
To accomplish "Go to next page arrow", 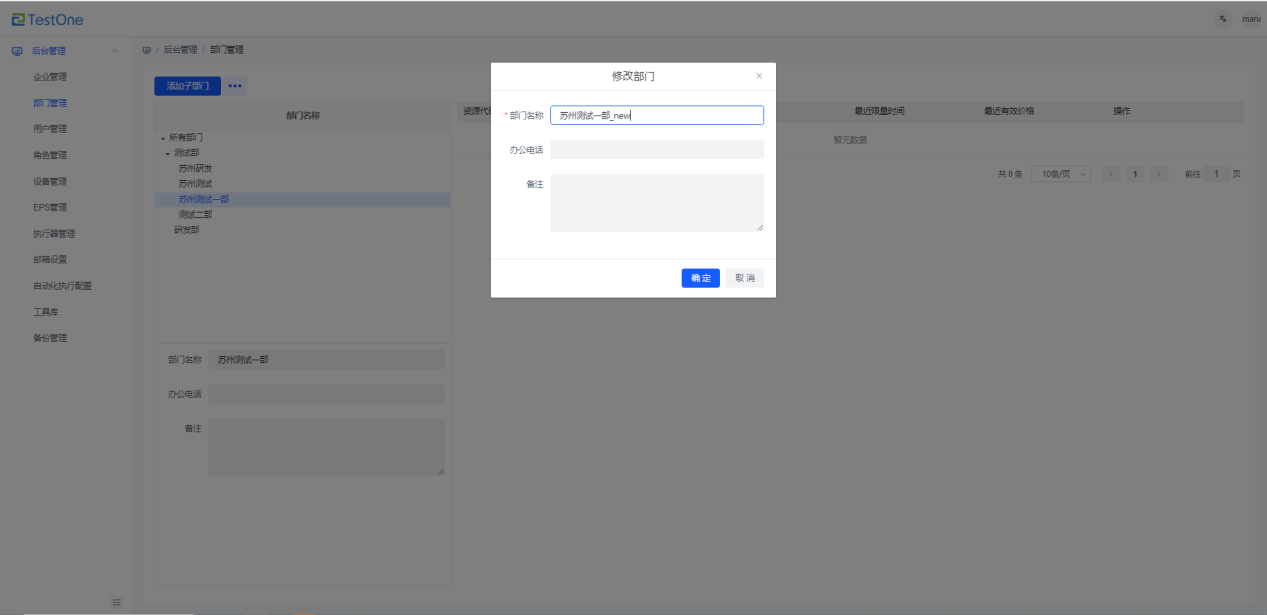I will tap(1159, 174).
